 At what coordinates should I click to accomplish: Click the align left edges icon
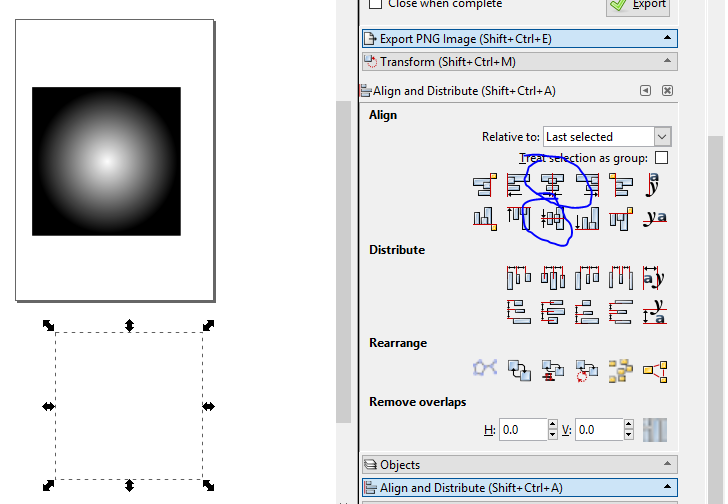(519, 185)
